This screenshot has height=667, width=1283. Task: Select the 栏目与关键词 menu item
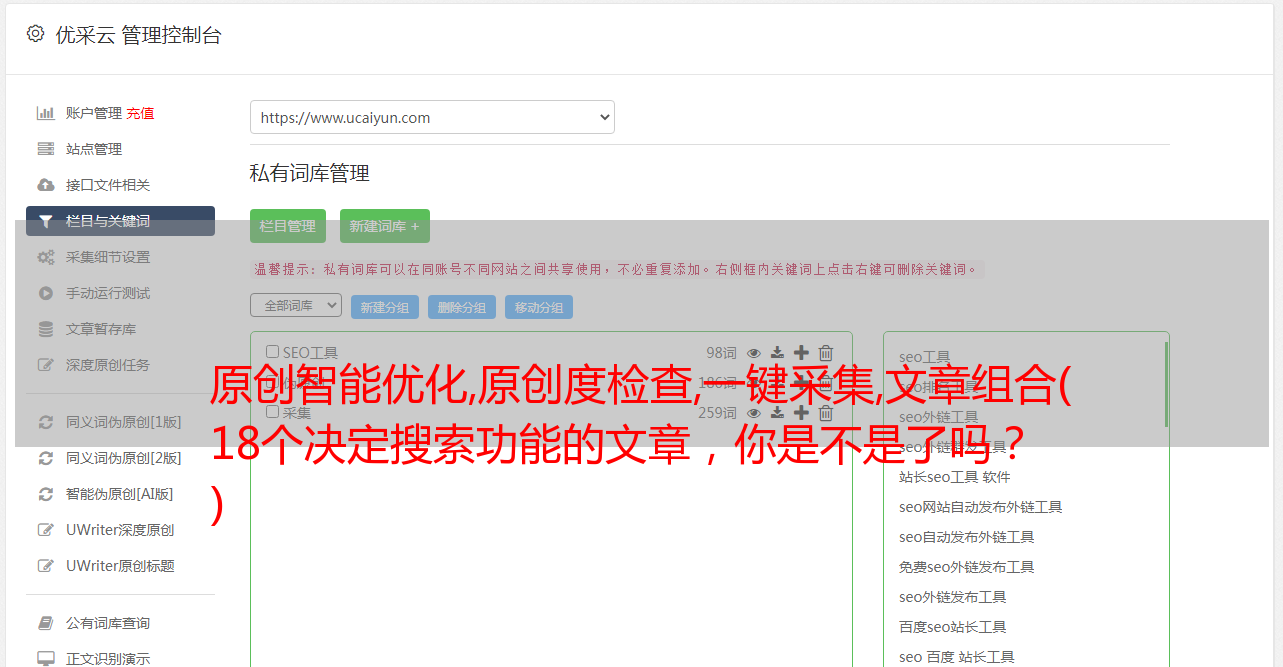tap(120, 221)
